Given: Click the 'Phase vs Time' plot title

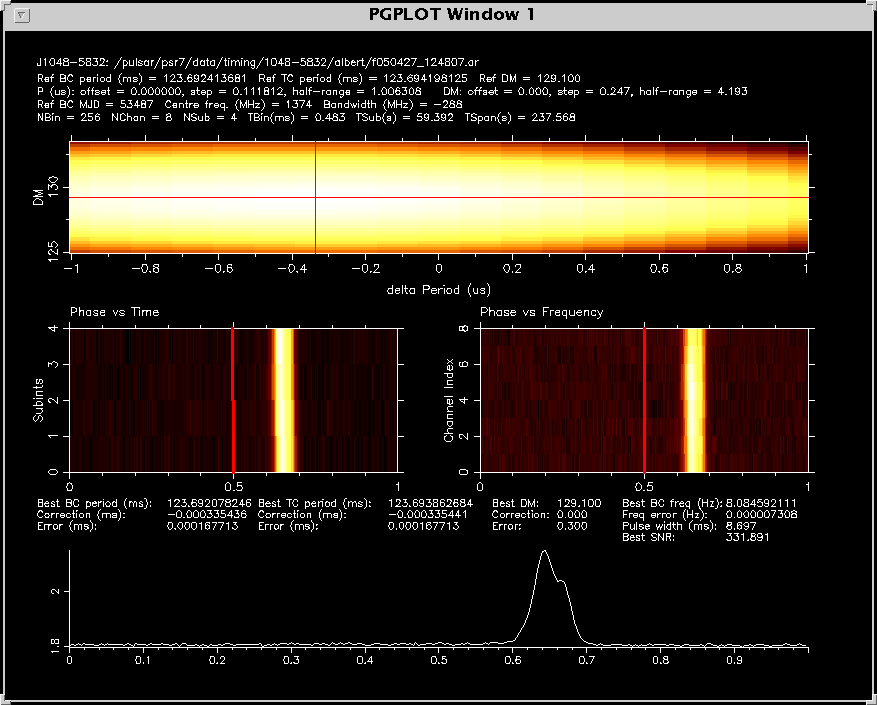Looking at the screenshot, I should click(114, 312).
